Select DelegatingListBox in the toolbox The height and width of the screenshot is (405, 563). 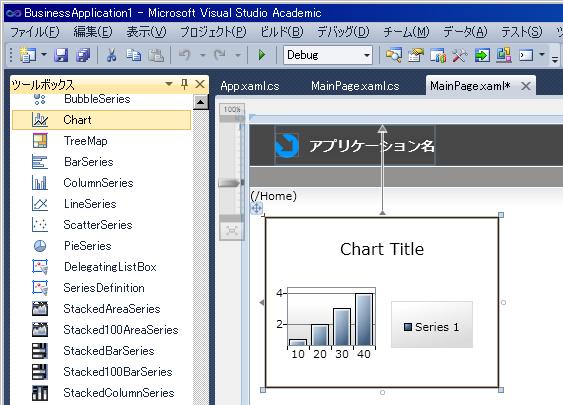tap(101, 267)
